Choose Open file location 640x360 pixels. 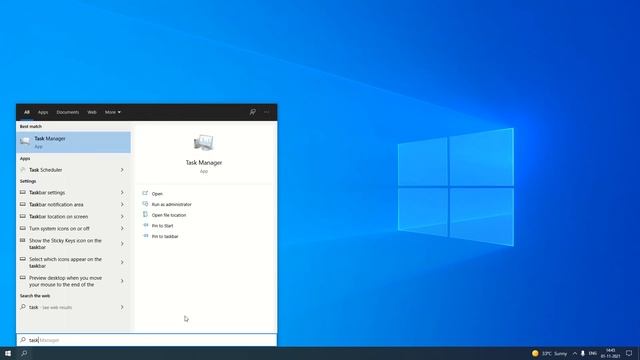click(169, 215)
